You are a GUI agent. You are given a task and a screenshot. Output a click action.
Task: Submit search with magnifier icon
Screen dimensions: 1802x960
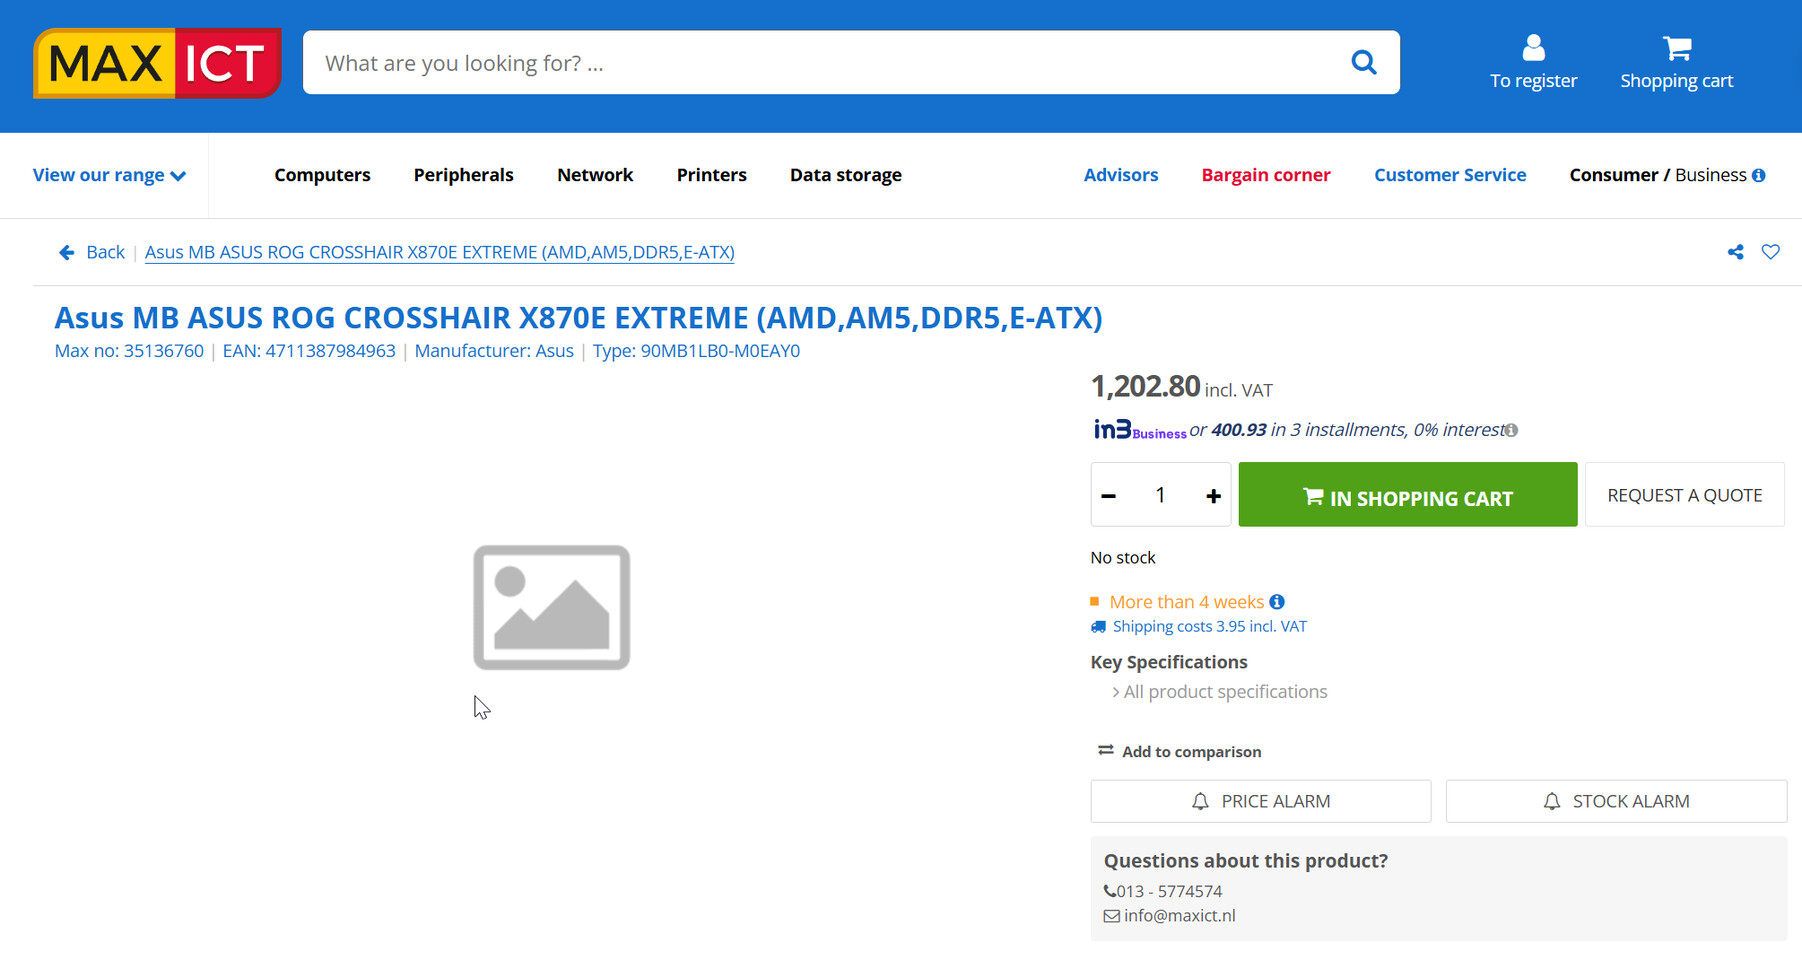pyautogui.click(x=1363, y=63)
